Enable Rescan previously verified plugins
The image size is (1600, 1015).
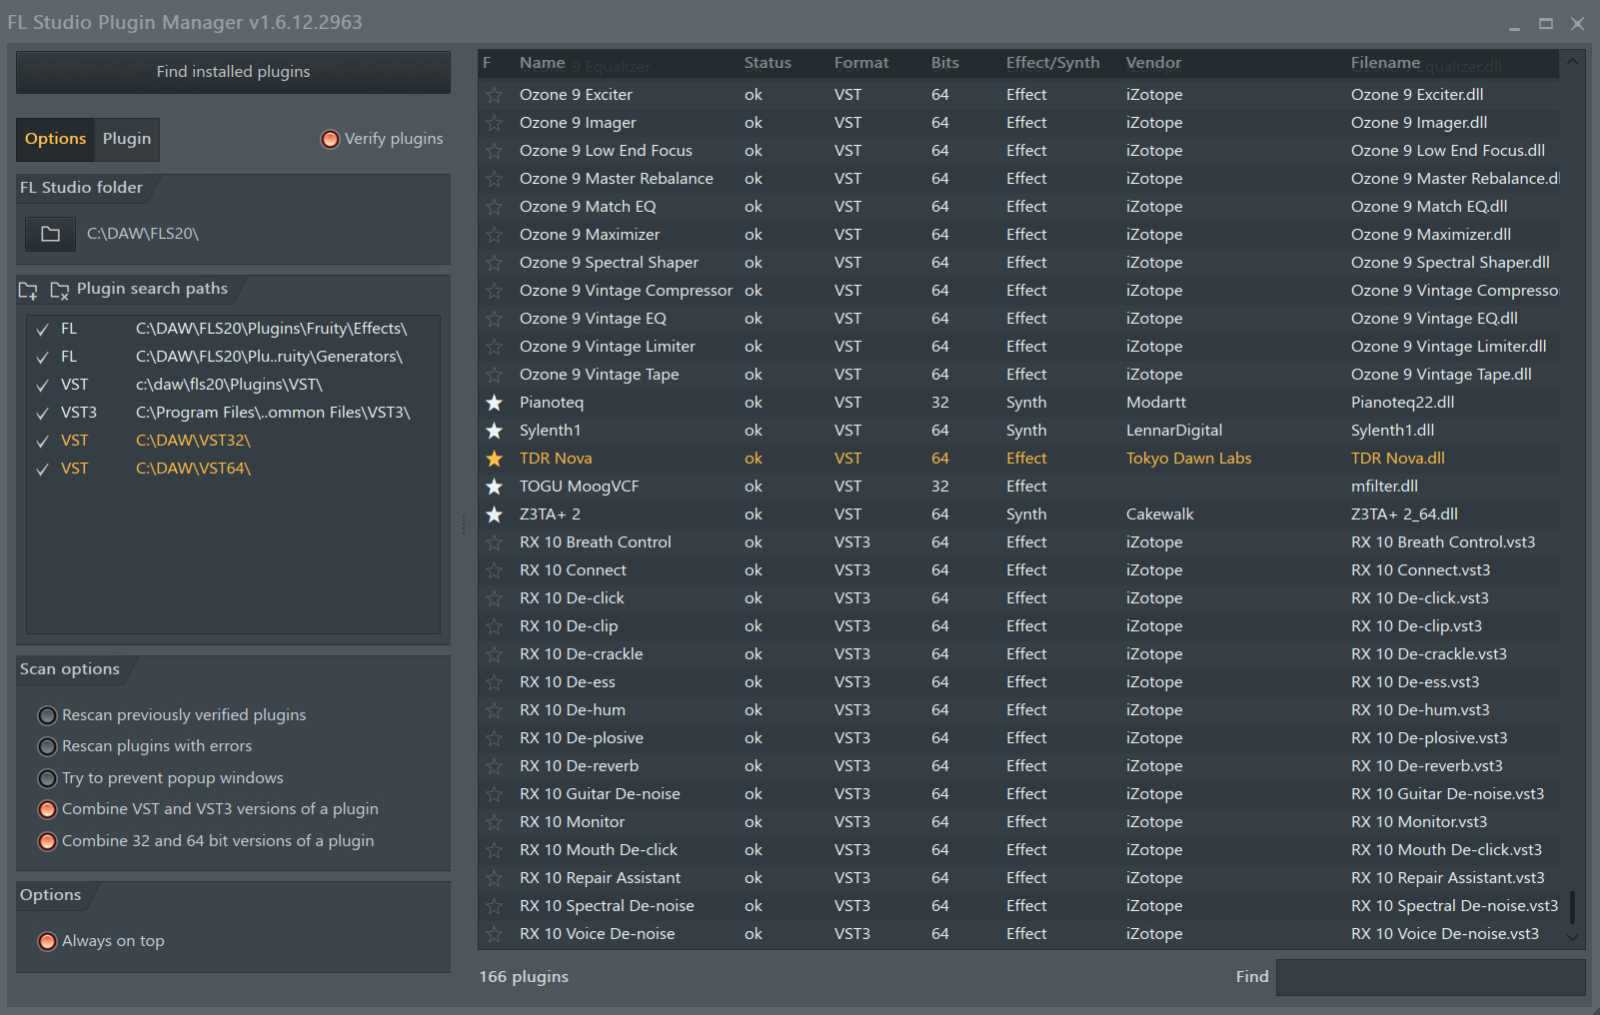tap(47, 715)
